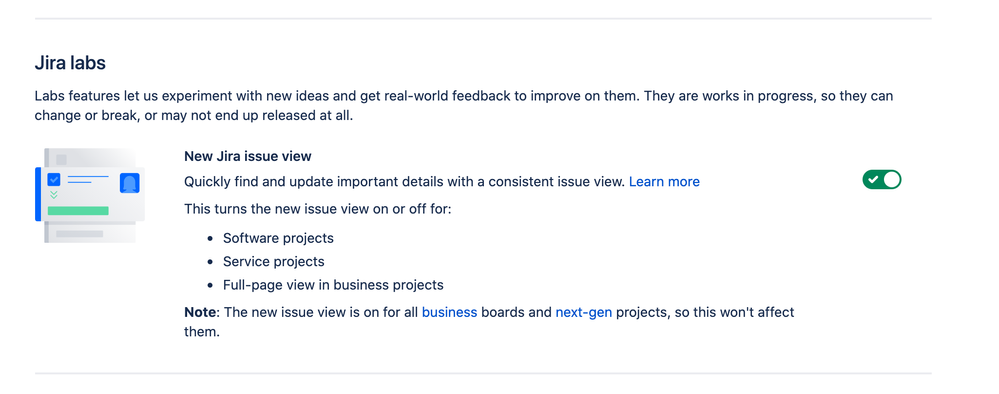Click the Jira labs section heading
This screenshot has width=999, height=394.
click(70, 63)
